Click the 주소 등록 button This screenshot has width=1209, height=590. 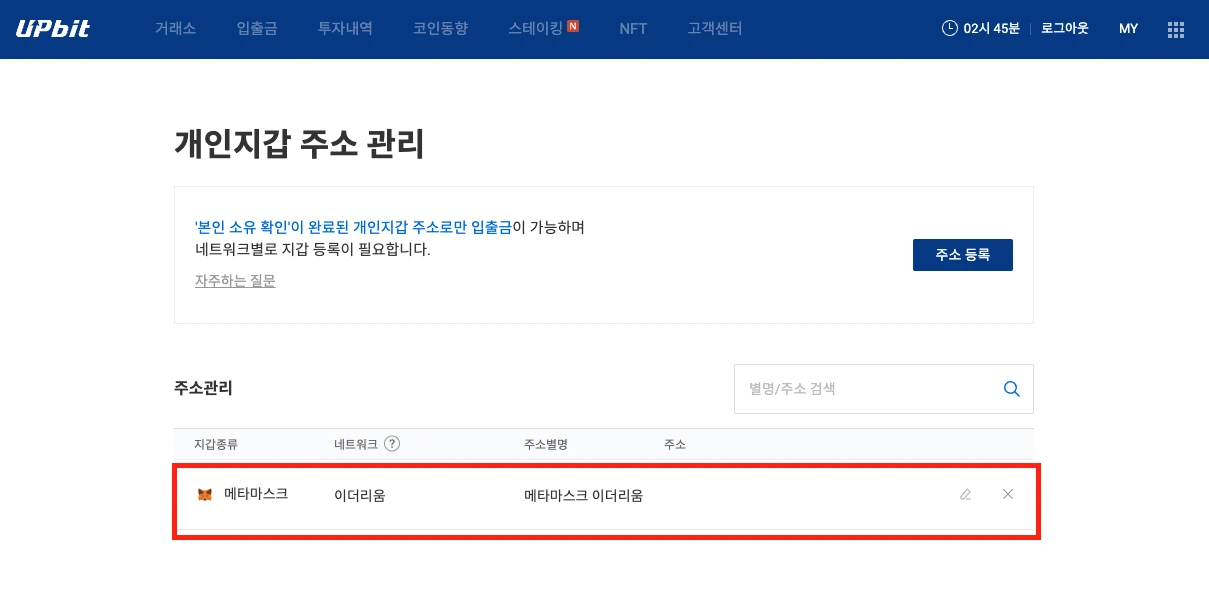[963, 255]
